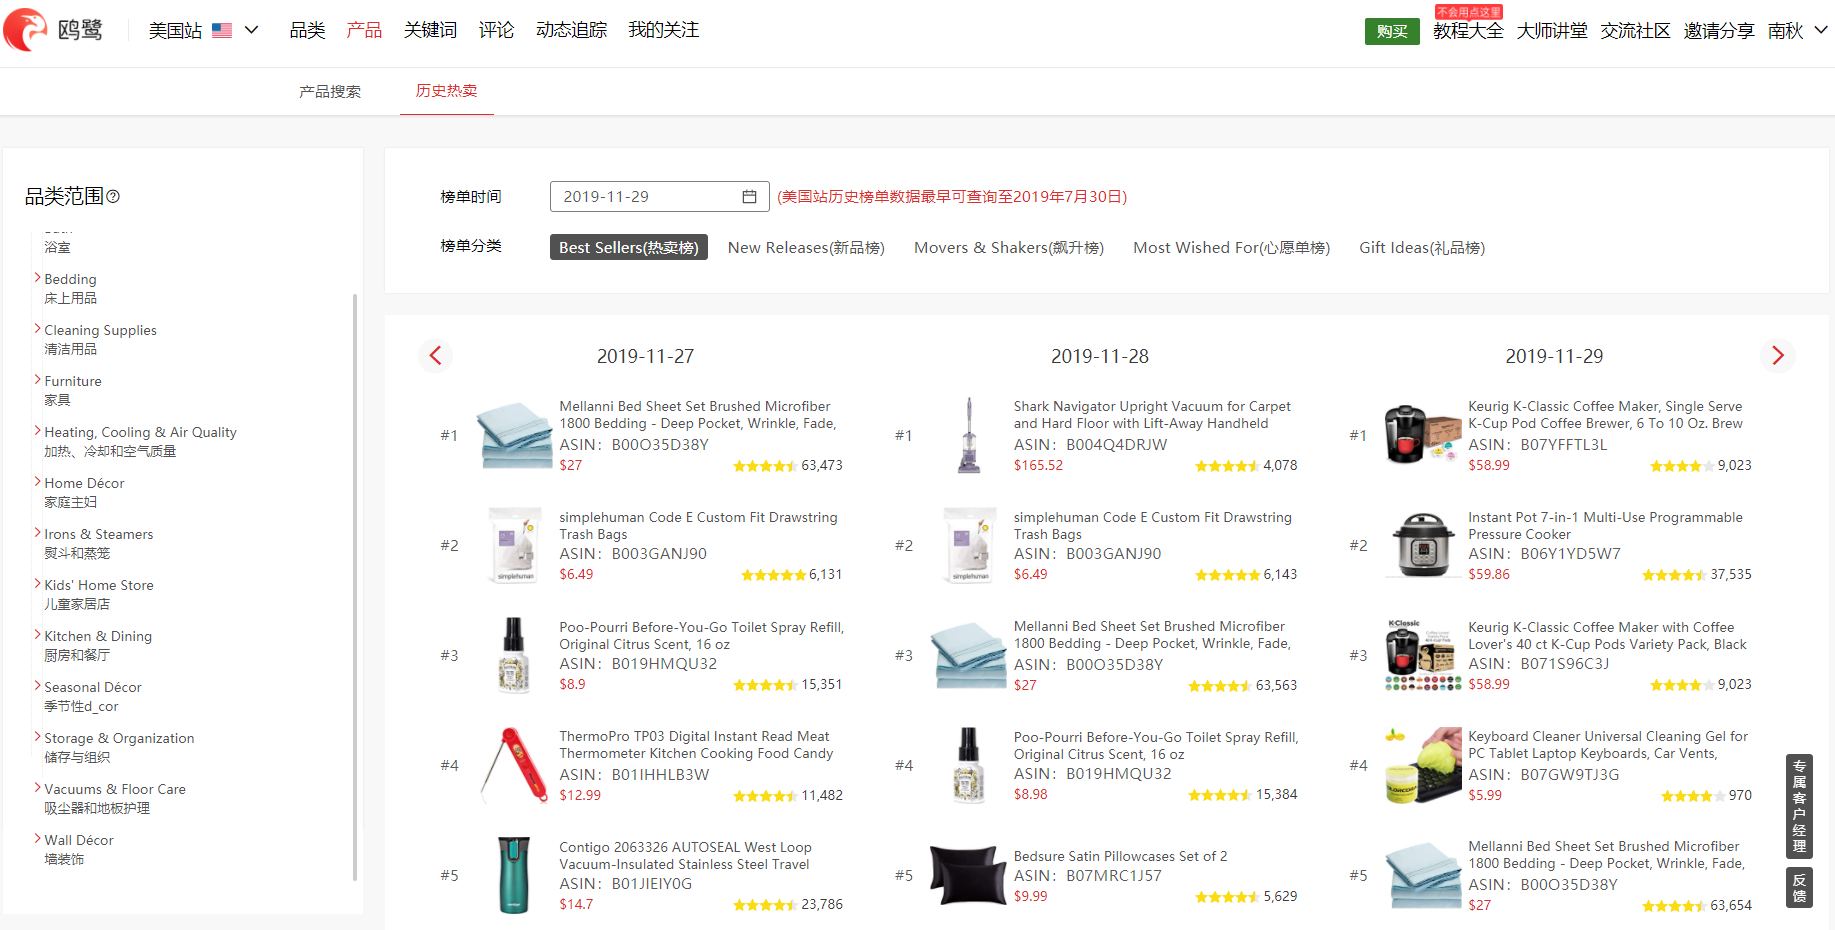Click the next dates right arrow
This screenshot has height=930, width=1835.
[1777, 356]
